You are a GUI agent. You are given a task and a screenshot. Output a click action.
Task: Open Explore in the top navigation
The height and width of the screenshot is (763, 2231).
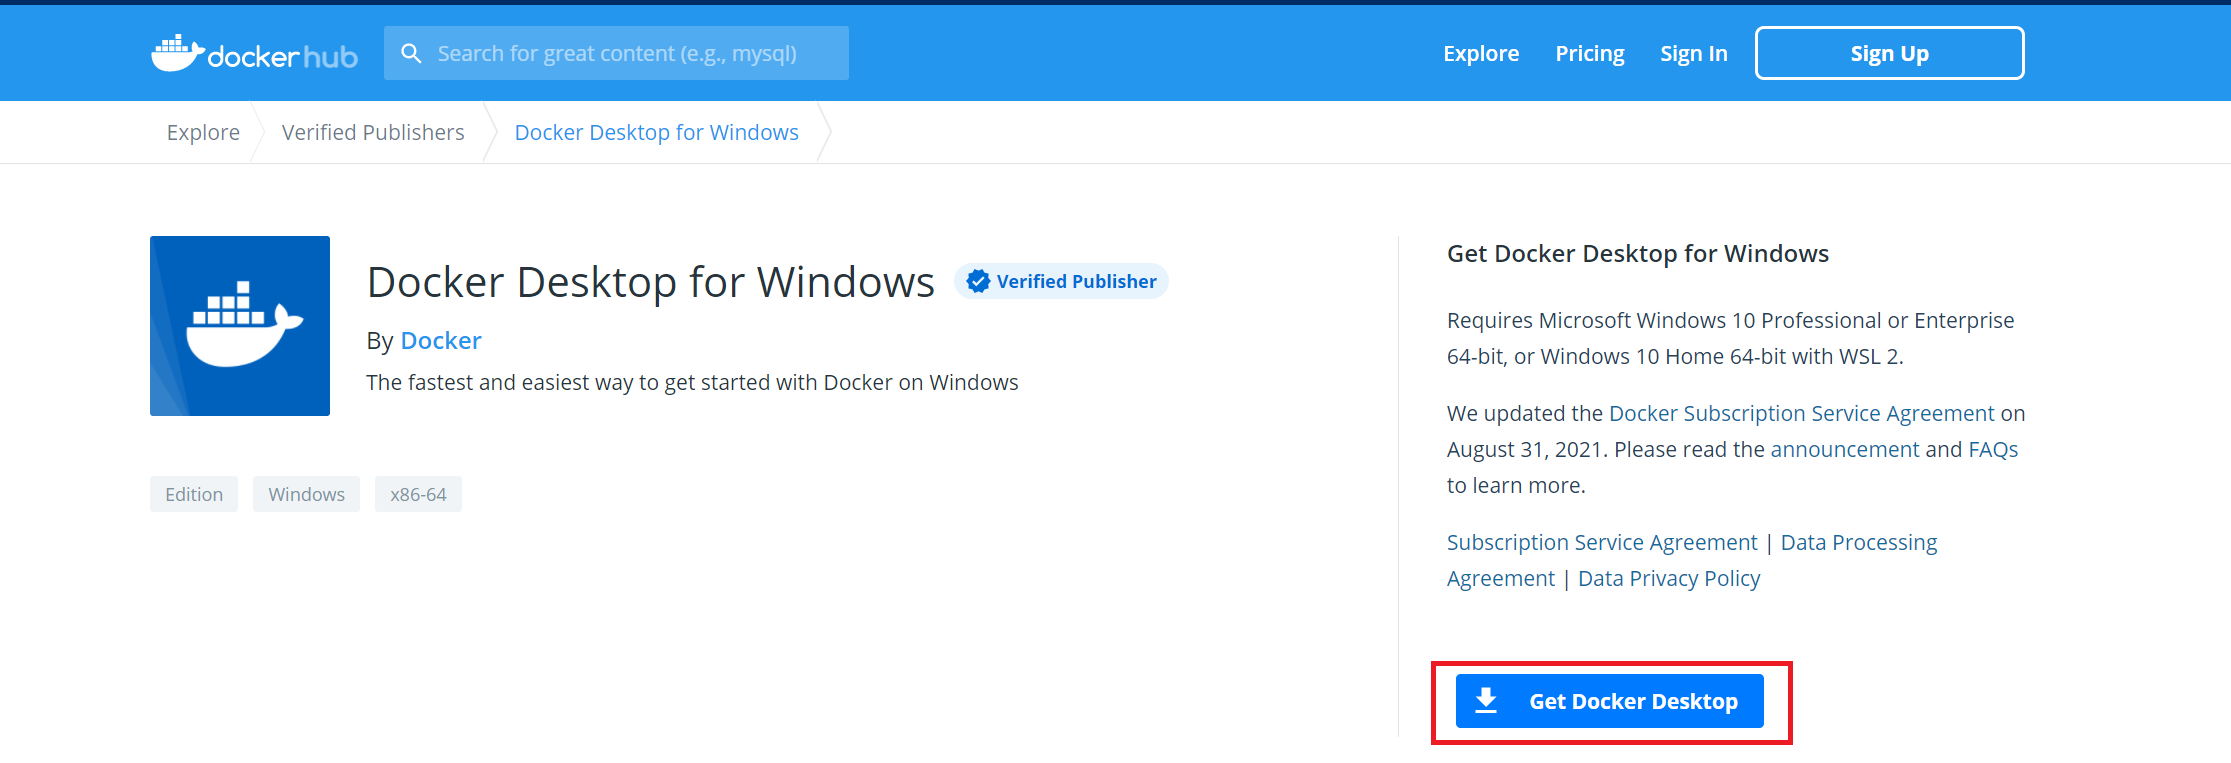tap(1481, 54)
